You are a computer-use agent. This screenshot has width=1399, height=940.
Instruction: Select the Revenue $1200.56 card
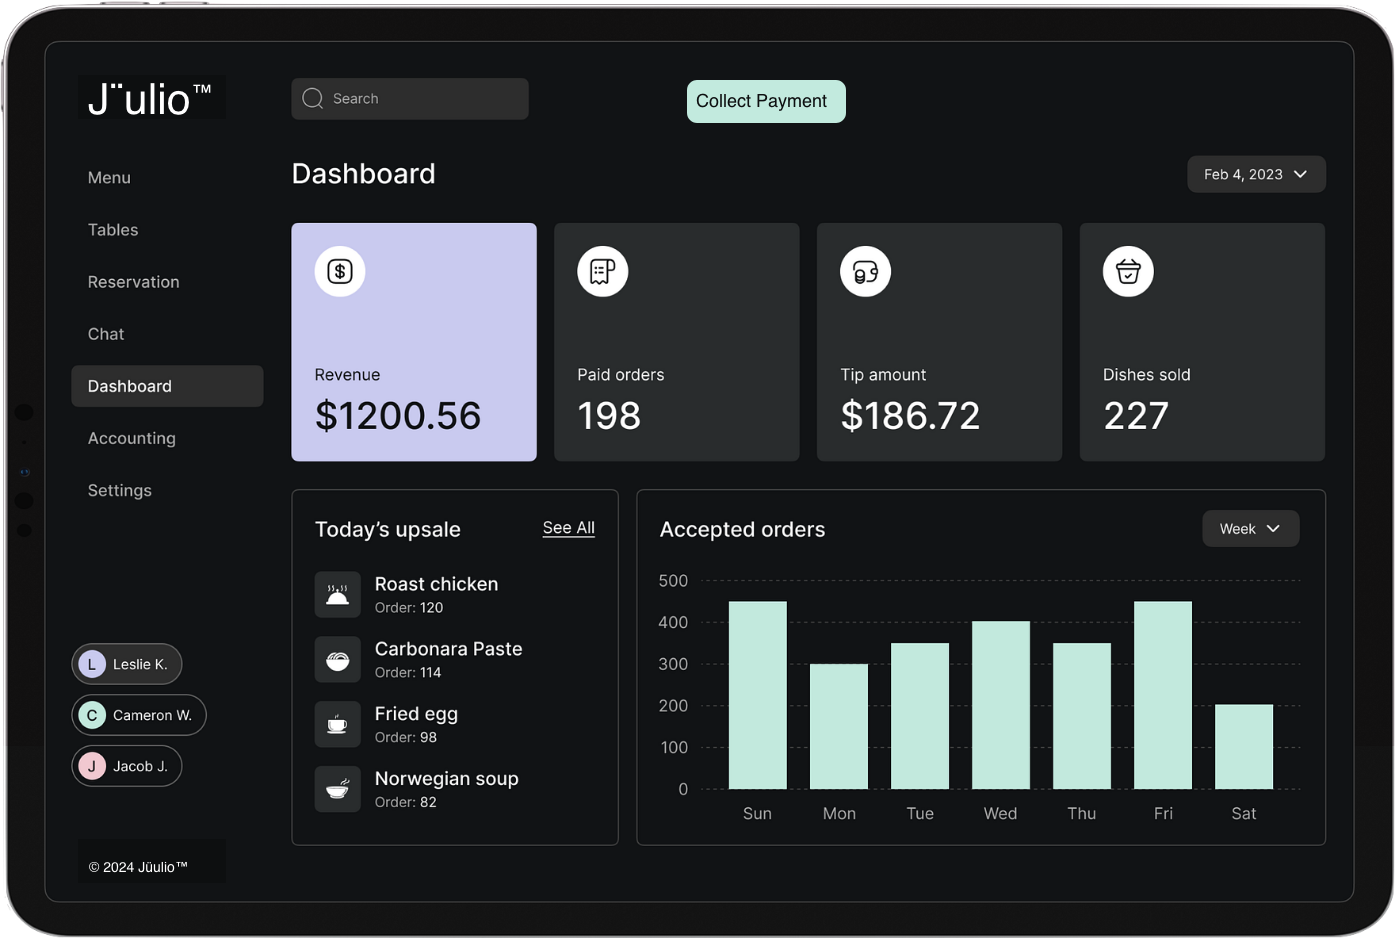(x=414, y=342)
